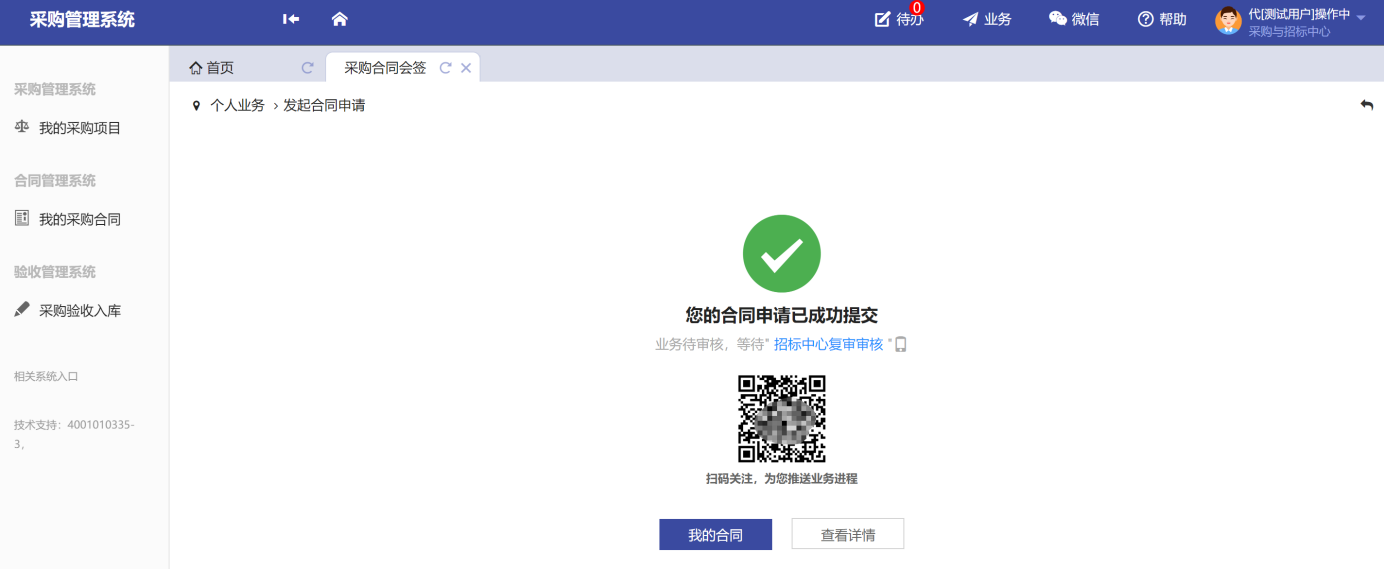Click the back arrow at top right
Image resolution: width=1384 pixels, height=569 pixels.
coord(1366,105)
